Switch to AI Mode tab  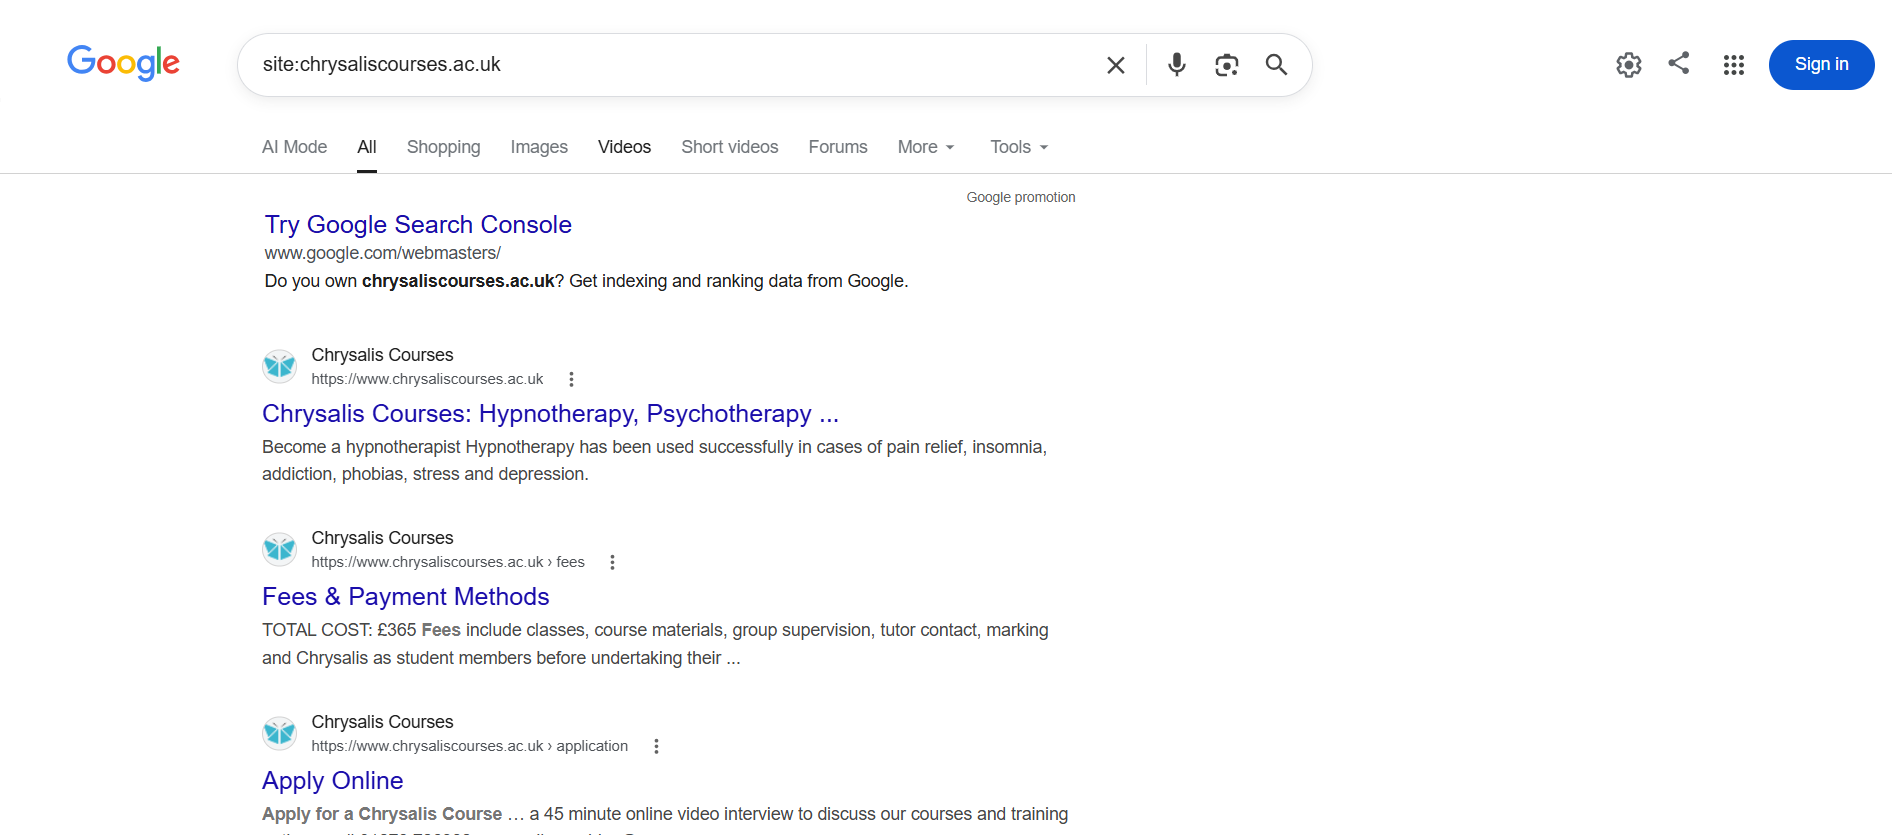(x=294, y=147)
